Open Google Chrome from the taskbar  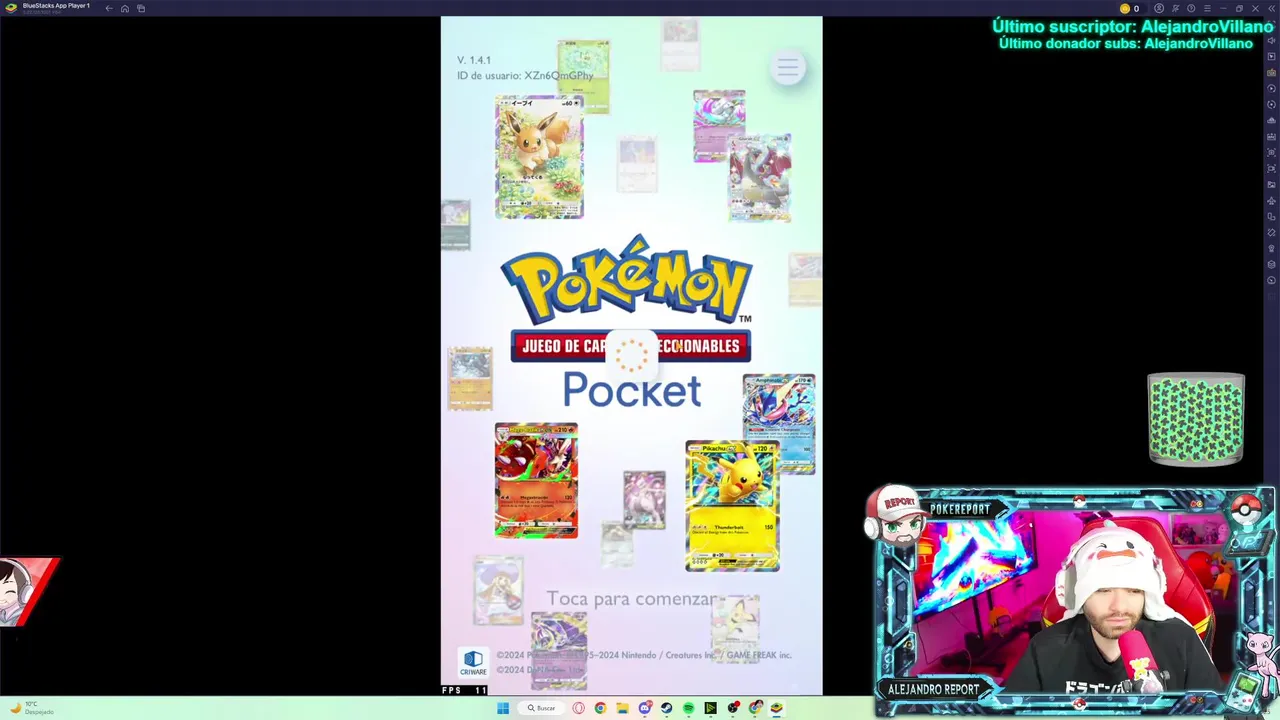pyautogui.click(x=600, y=708)
